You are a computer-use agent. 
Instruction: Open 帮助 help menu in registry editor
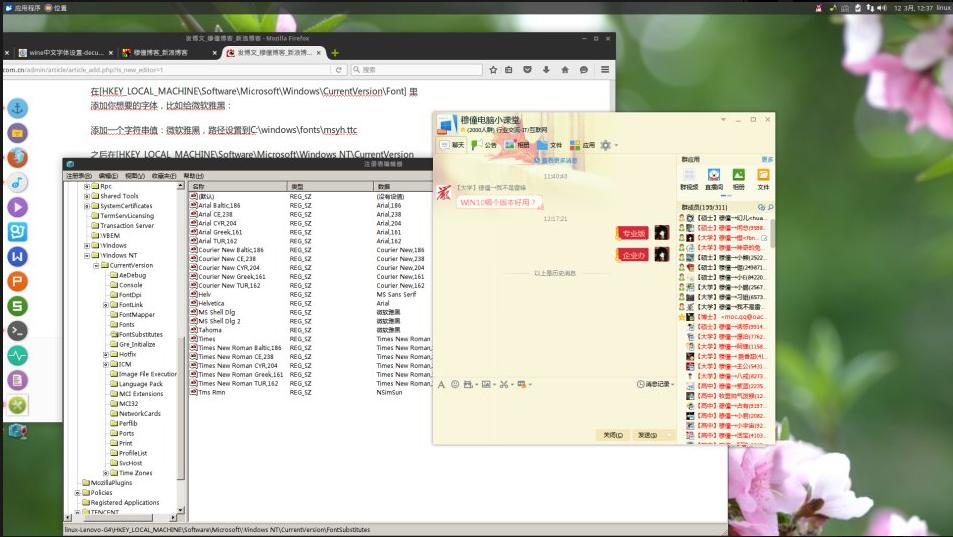(x=193, y=176)
